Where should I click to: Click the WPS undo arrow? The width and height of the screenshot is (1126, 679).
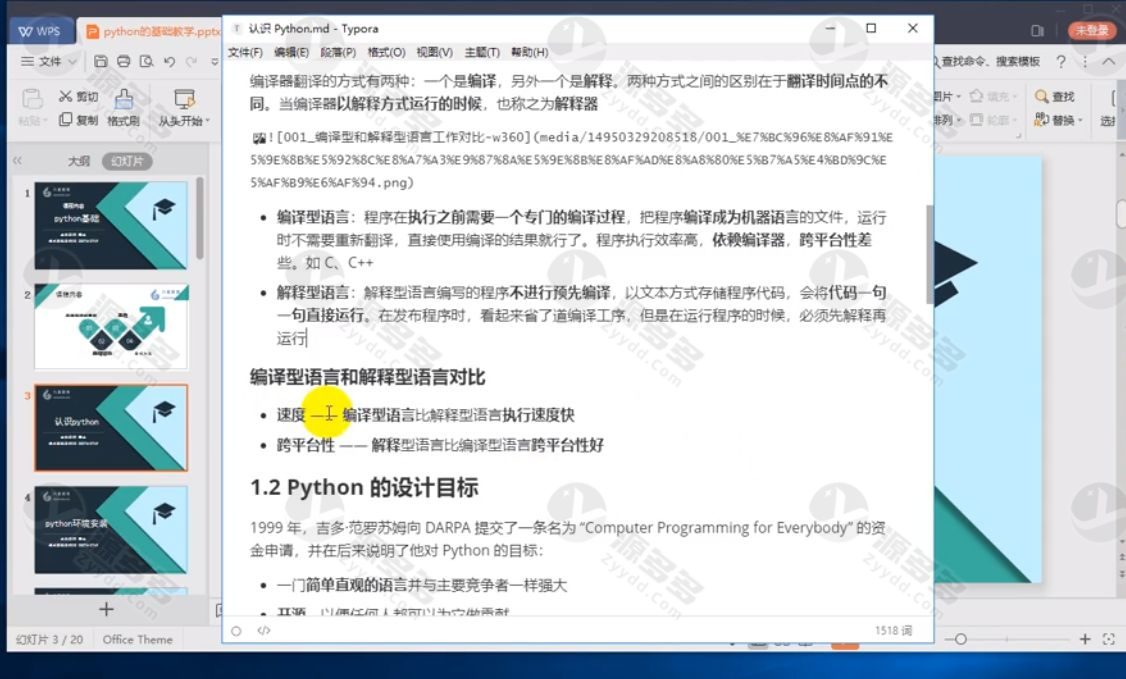click(x=169, y=62)
